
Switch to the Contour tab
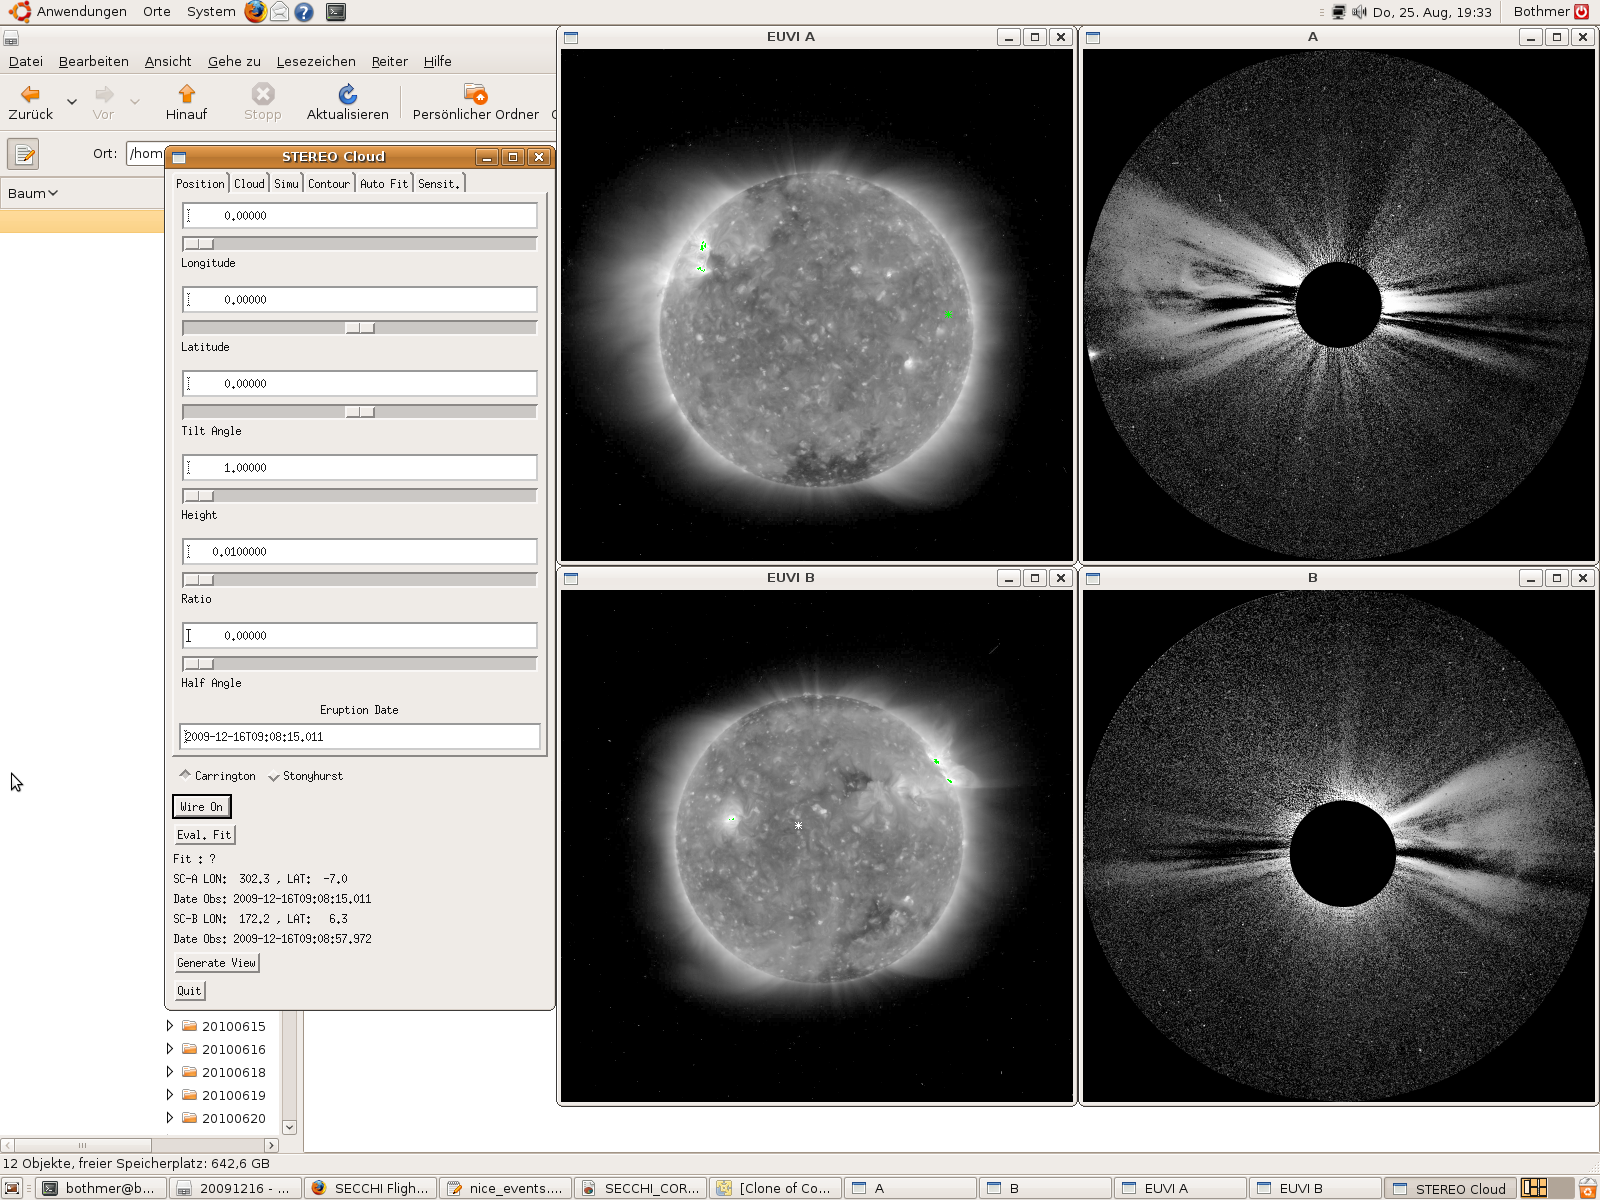point(329,183)
